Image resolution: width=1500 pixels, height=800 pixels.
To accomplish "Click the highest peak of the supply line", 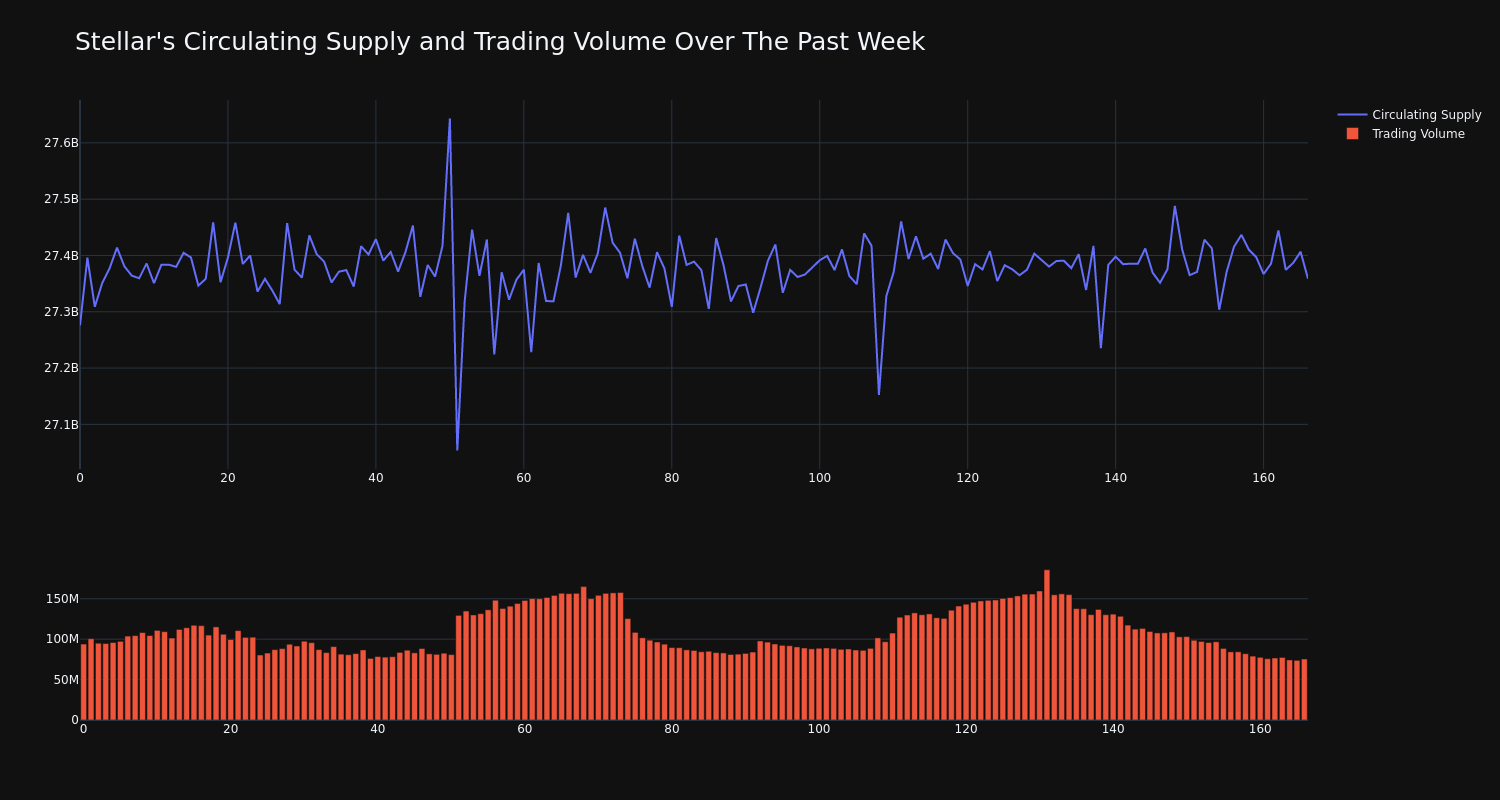I will 450,120.
